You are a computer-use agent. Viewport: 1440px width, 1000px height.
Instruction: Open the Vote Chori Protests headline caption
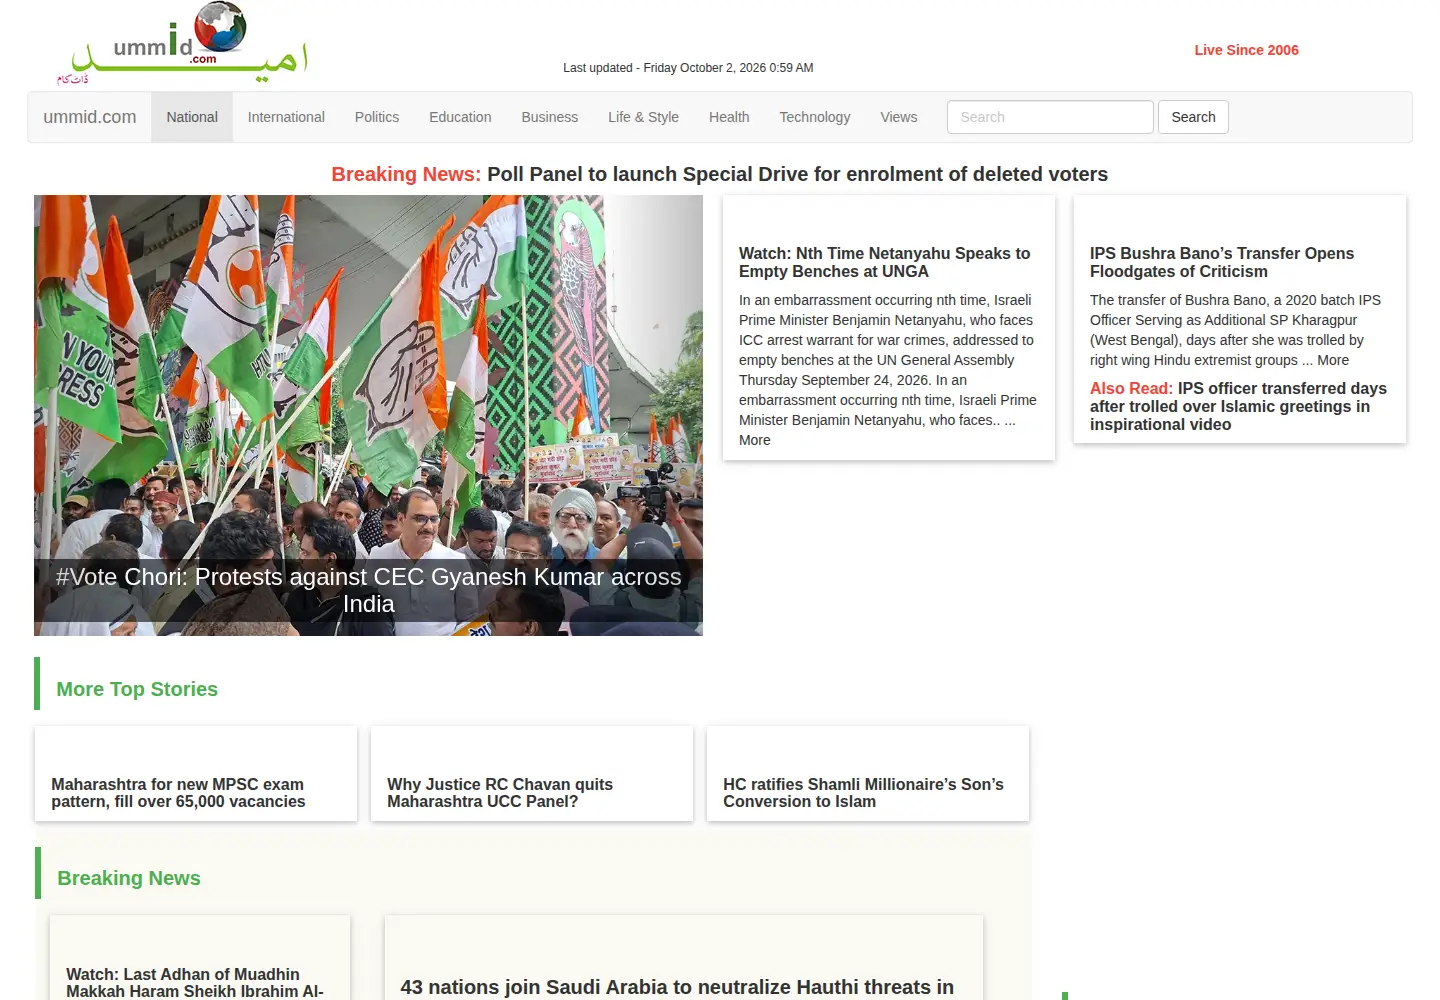(x=368, y=590)
